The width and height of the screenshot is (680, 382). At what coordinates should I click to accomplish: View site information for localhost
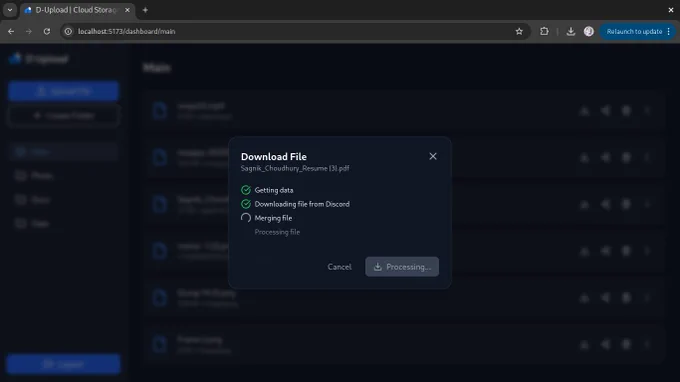[x=68, y=31]
